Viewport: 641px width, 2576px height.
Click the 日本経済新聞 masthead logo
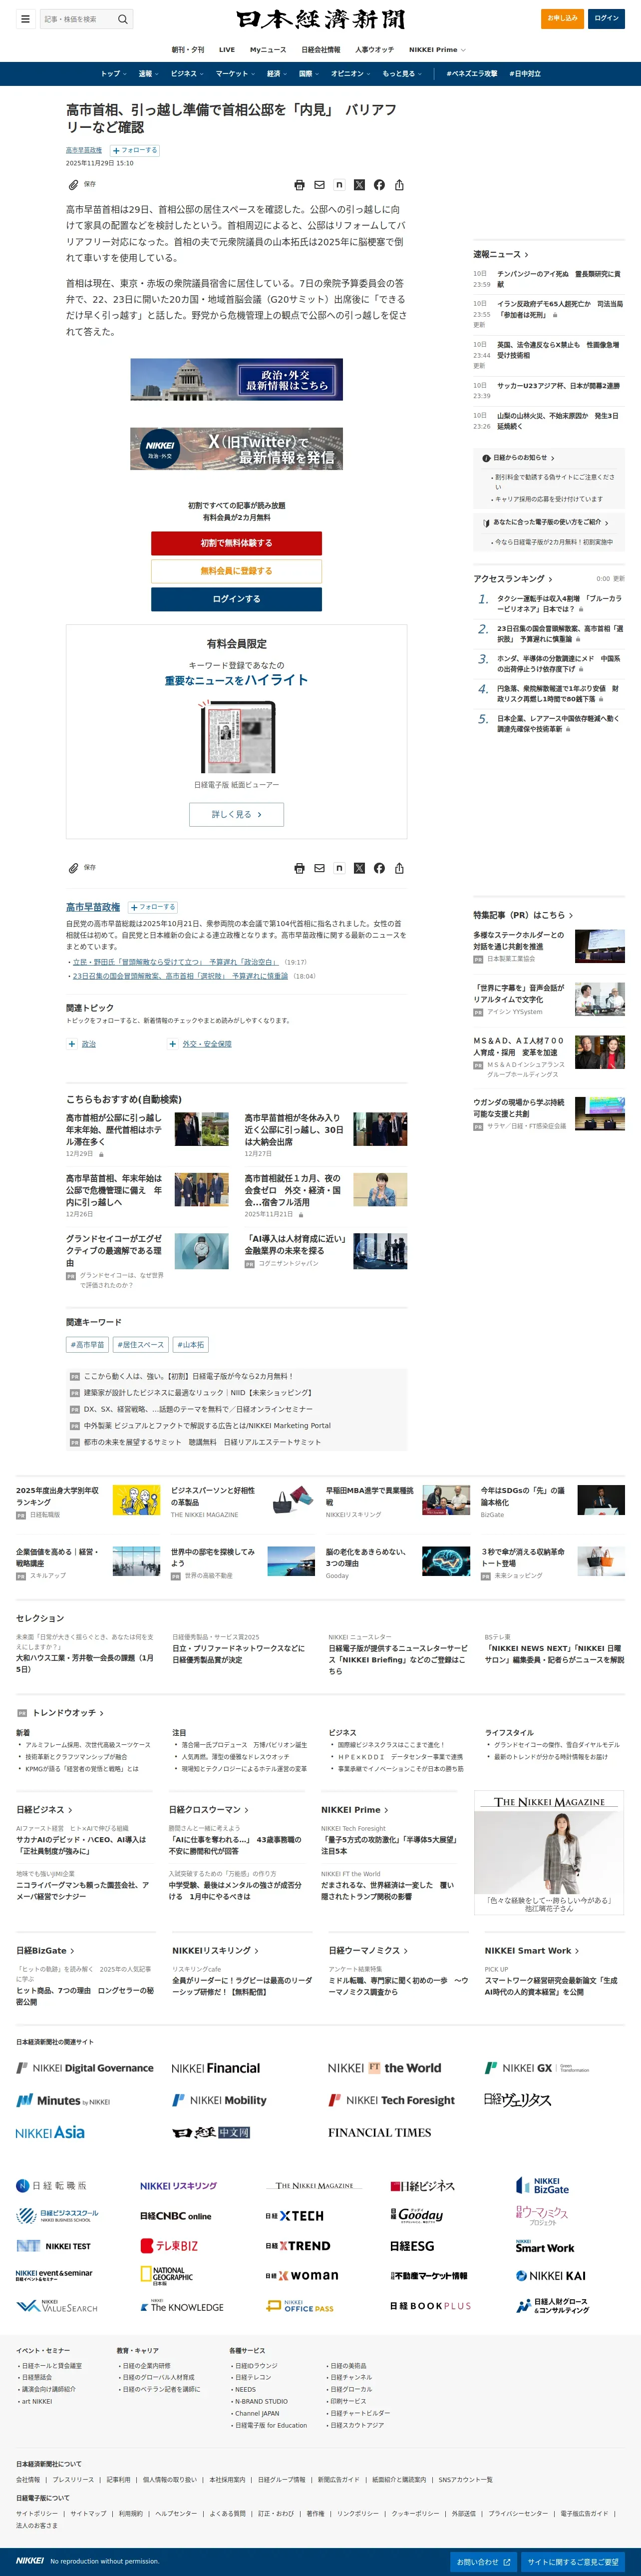pos(320,19)
